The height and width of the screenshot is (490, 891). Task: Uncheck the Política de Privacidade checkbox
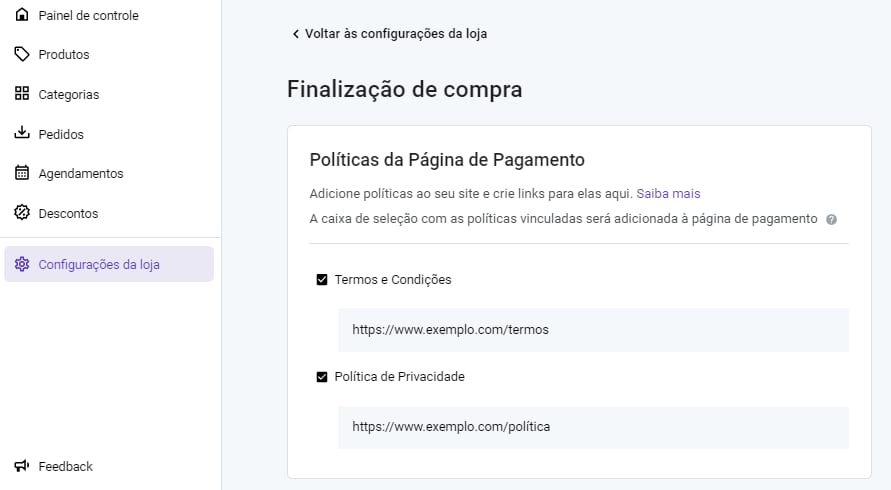[322, 377]
